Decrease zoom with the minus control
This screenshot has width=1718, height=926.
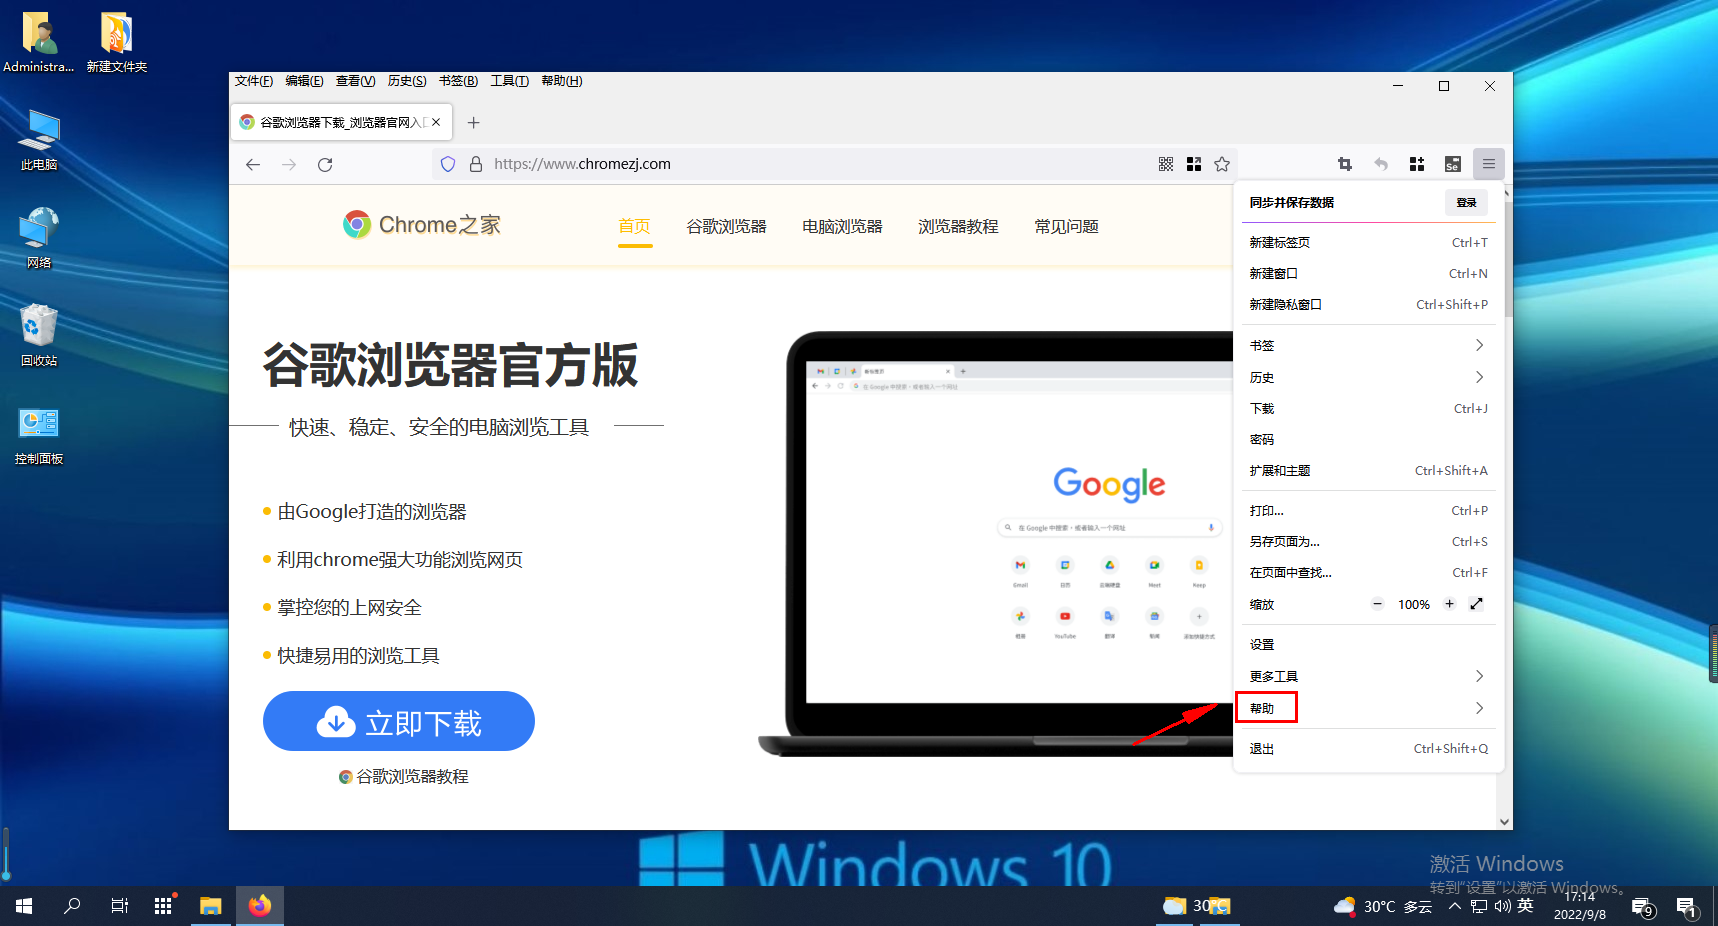pos(1377,604)
